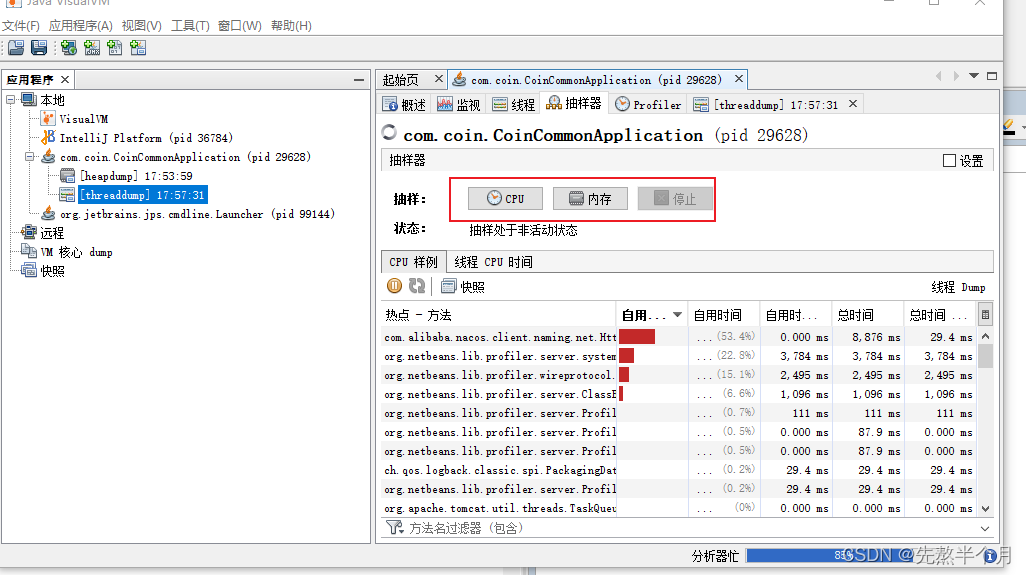Start memory sampling with 内存 button
The image size is (1026, 575).
pyautogui.click(x=590, y=198)
